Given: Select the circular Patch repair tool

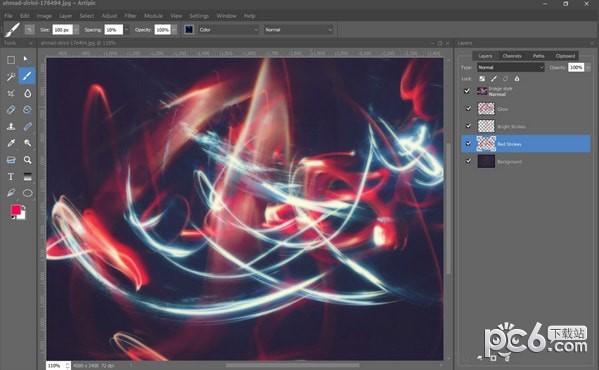Looking at the screenshot, I should point(27,110).
